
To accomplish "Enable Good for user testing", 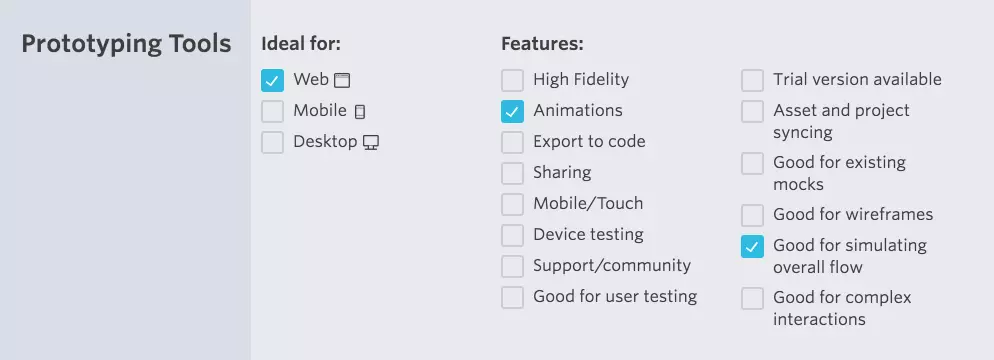I will tap(513, 298).
